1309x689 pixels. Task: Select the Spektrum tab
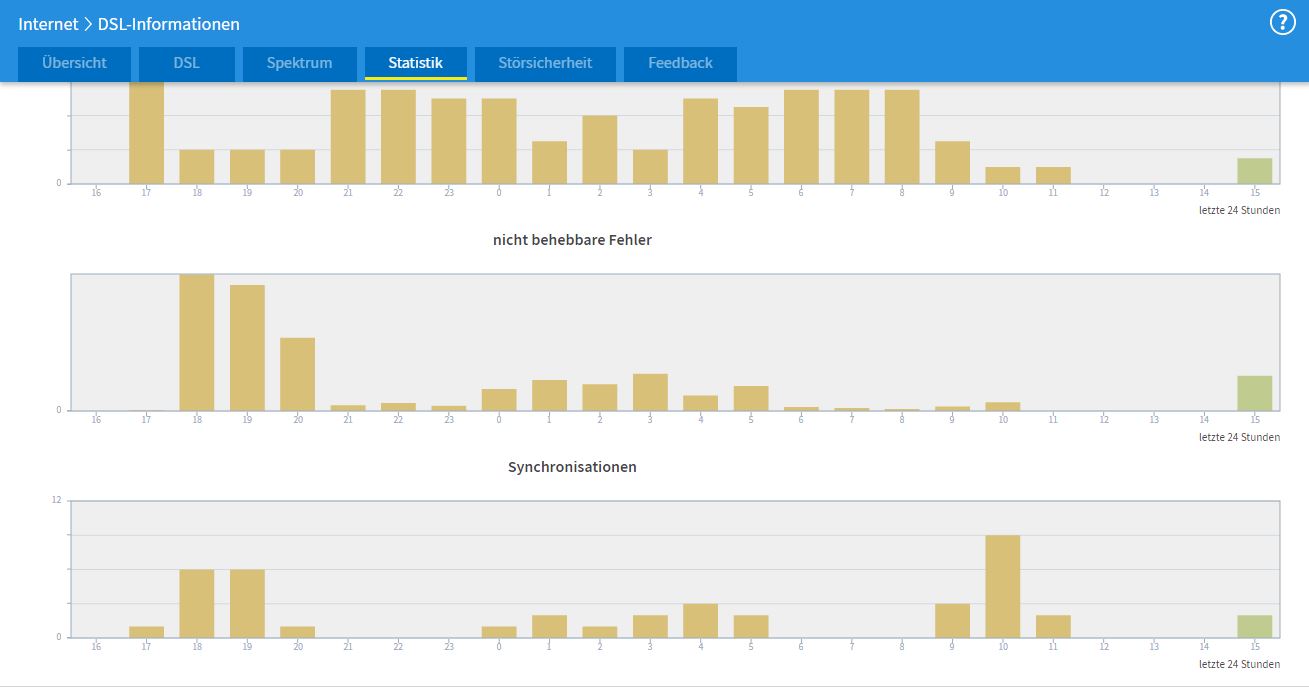pyautogui.click(x=299, y=63)
